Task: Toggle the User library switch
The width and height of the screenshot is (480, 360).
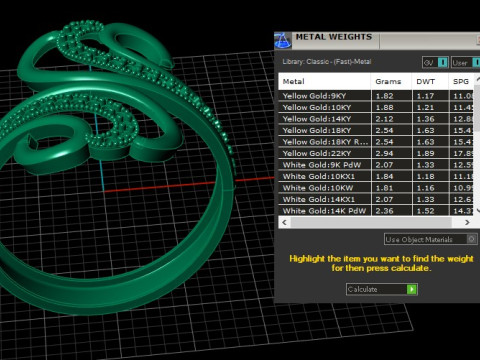Action: (x=466, y=62)
